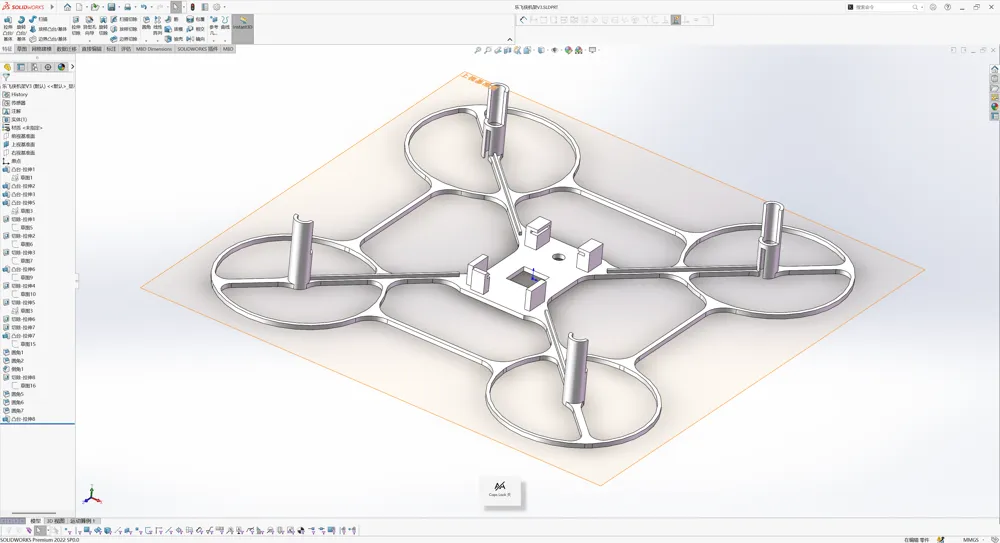
Task: Open the SOLIDWORKS Resources task pane icon
Action: [x=995, y=69]
